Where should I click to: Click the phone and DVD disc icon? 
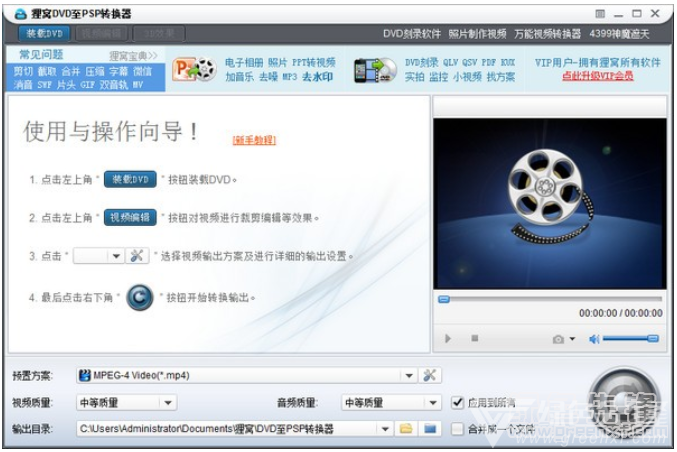click(x=375, y=70)
